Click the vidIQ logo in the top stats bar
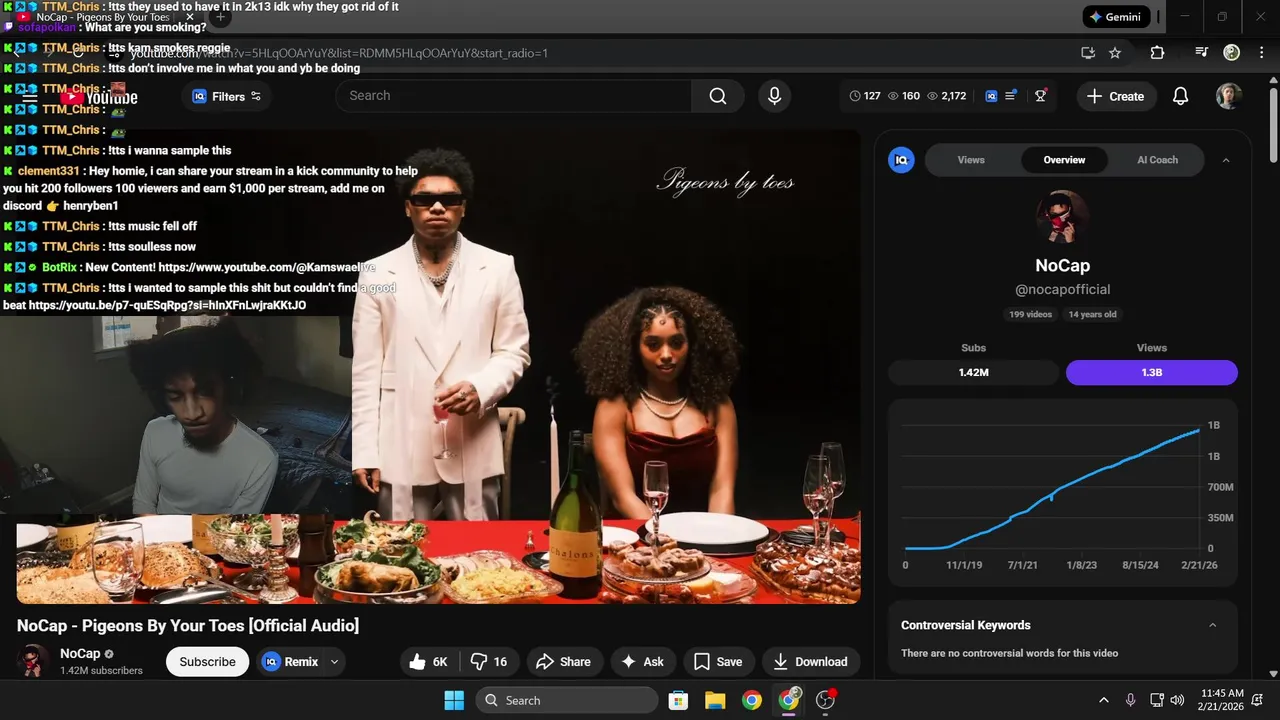Viewport: 1280px width, 720px height. point(991,96)
